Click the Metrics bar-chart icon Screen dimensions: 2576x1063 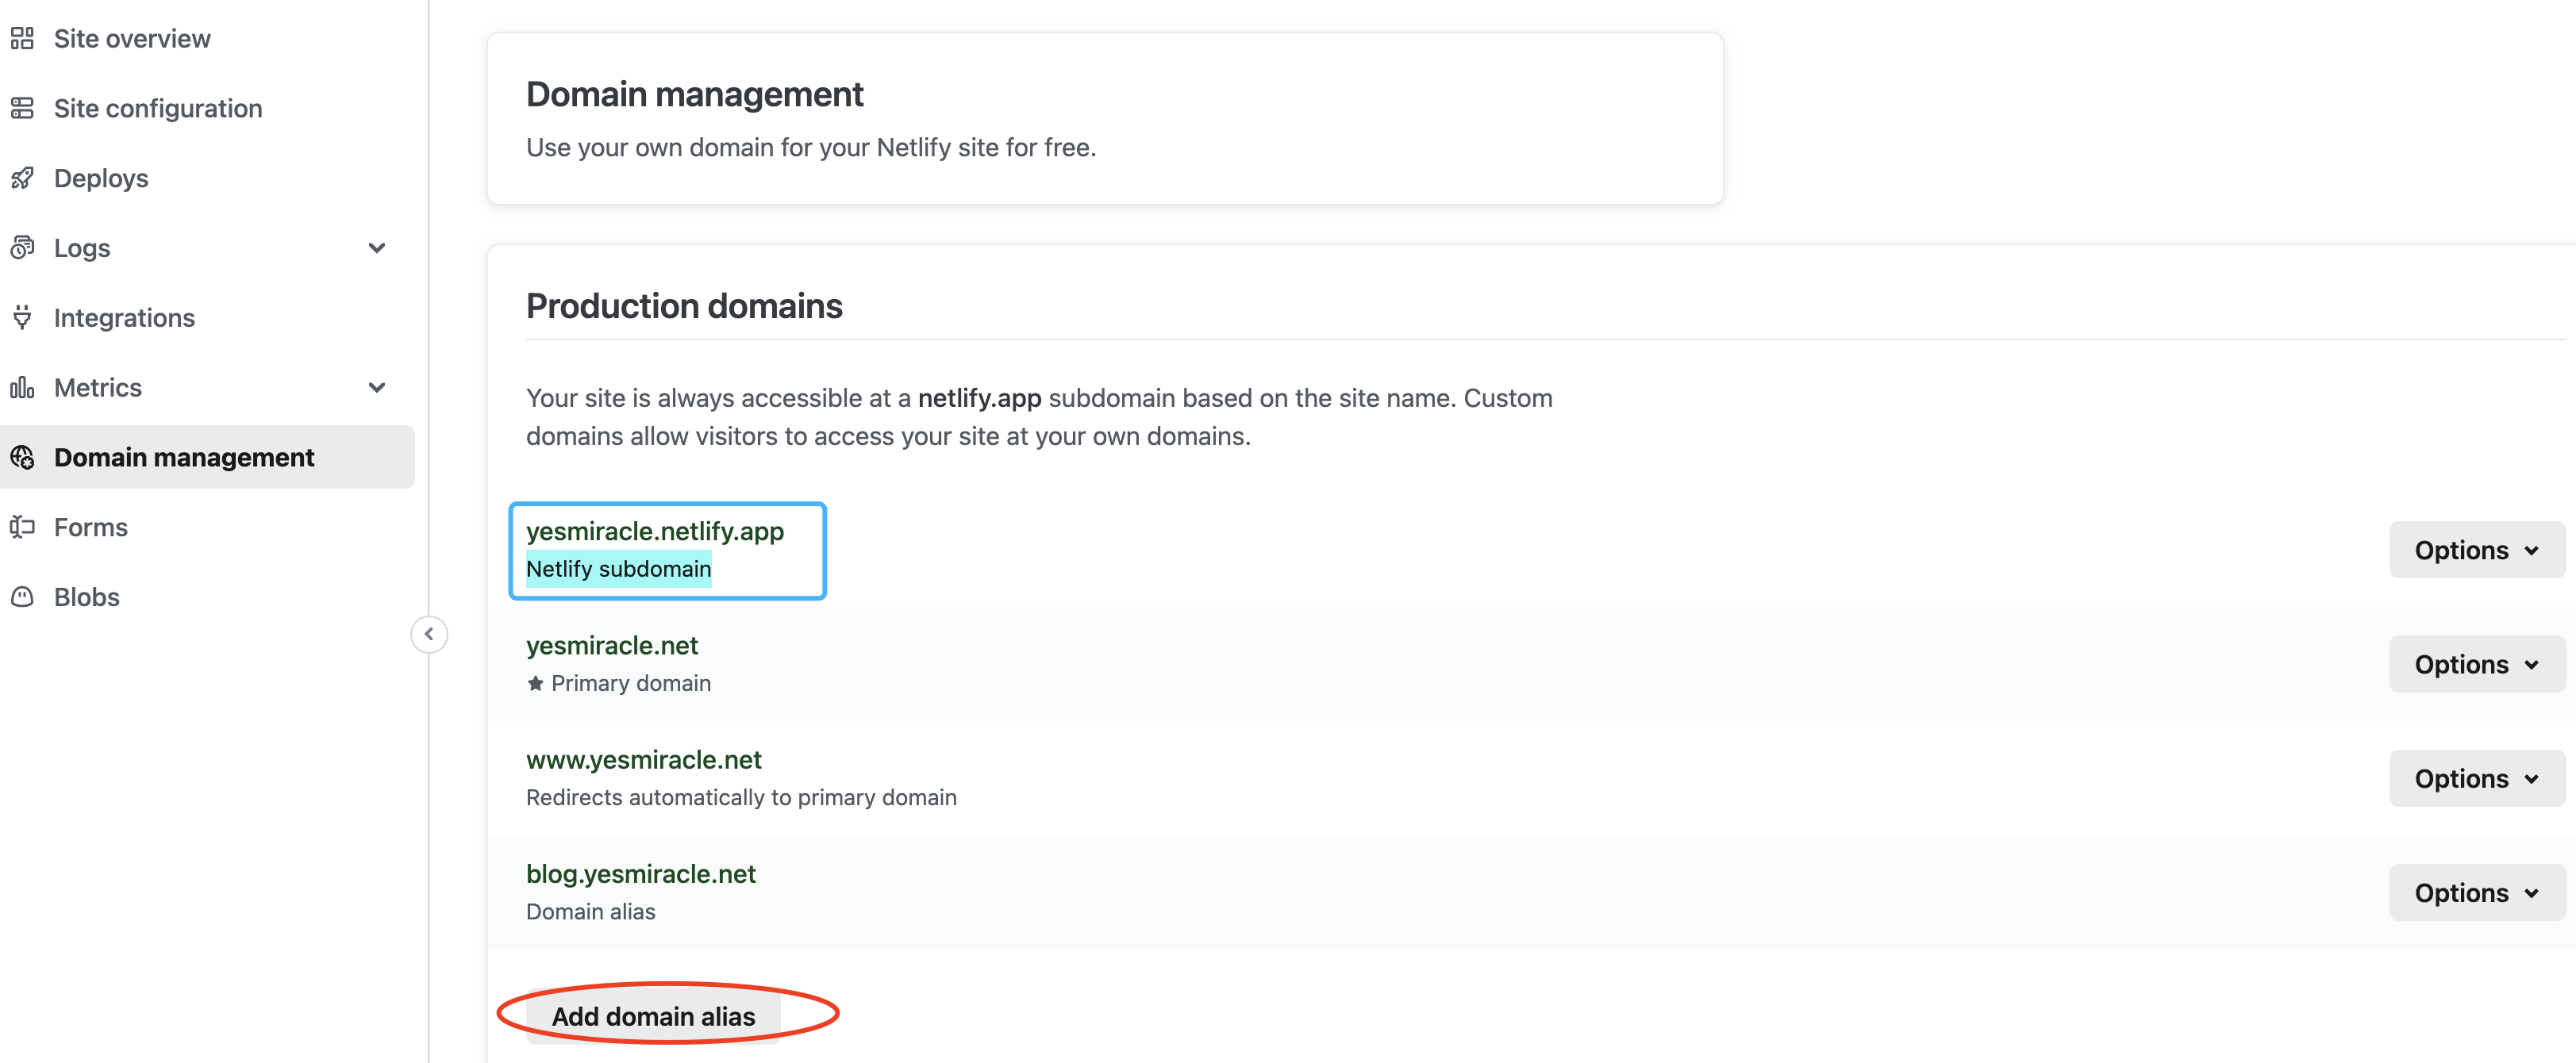[x=23, y=387]
